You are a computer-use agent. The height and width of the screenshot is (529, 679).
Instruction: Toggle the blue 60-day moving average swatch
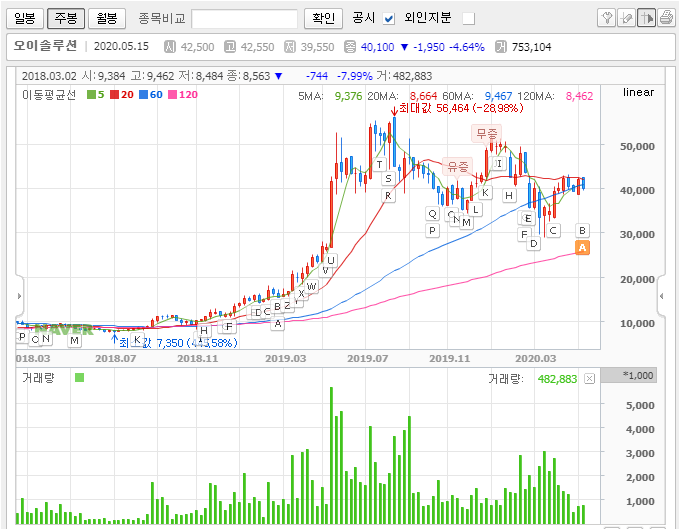[143, 94]
